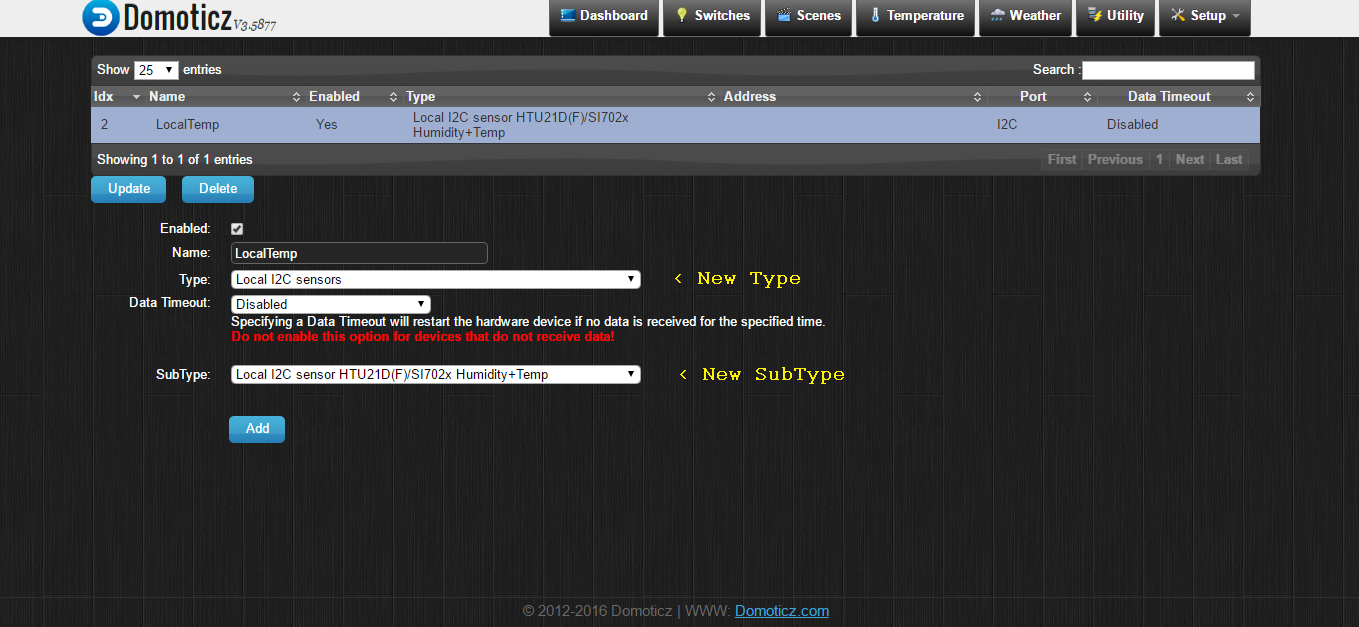
Task: Open the Data Timeout dropdown
Action: tap(331, 304)
